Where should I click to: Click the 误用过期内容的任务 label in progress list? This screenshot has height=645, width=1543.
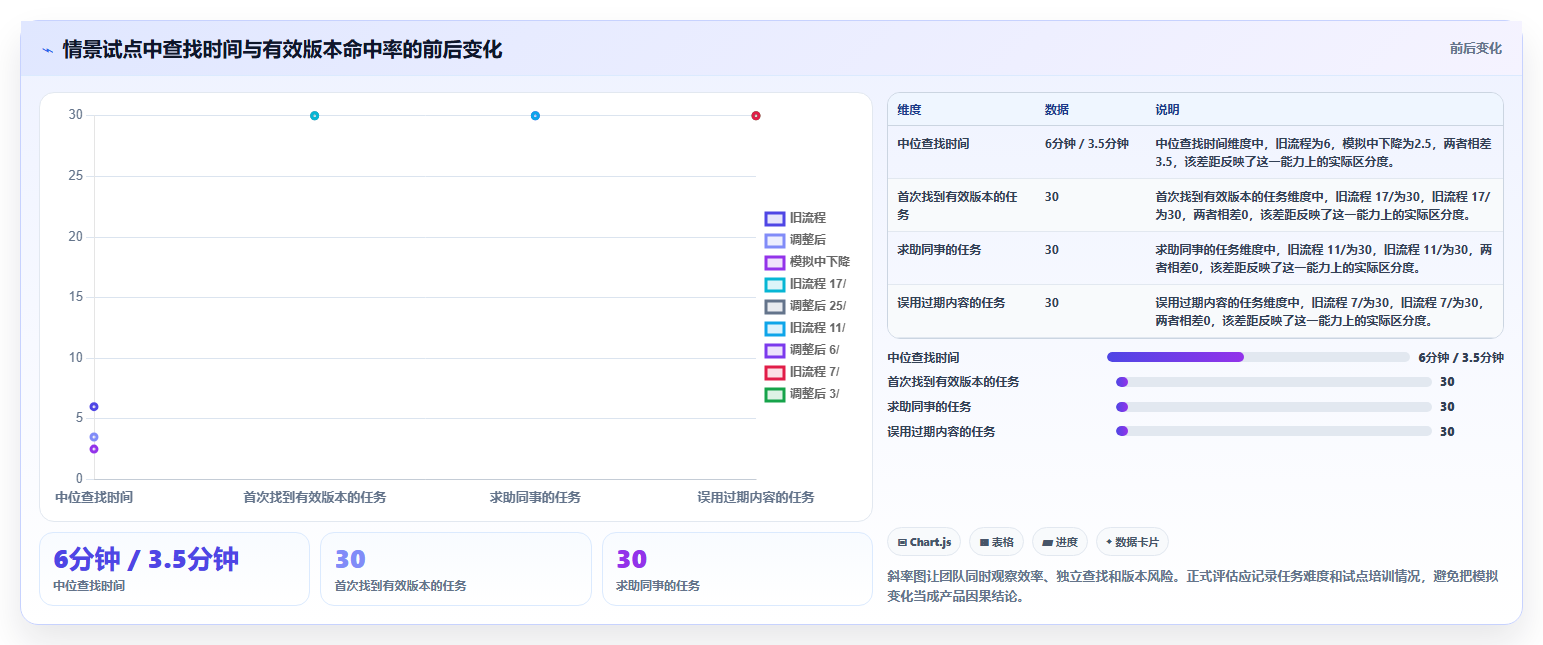click(941, 432)
